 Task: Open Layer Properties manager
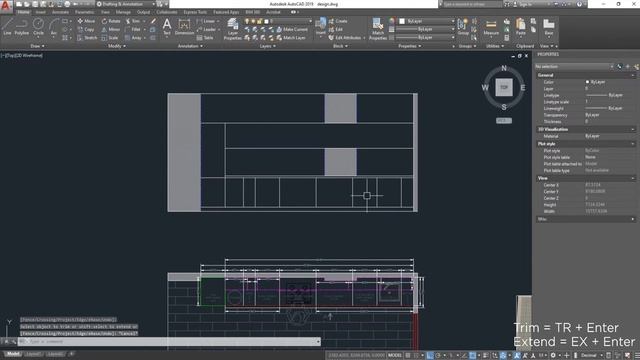click(233, 29)
